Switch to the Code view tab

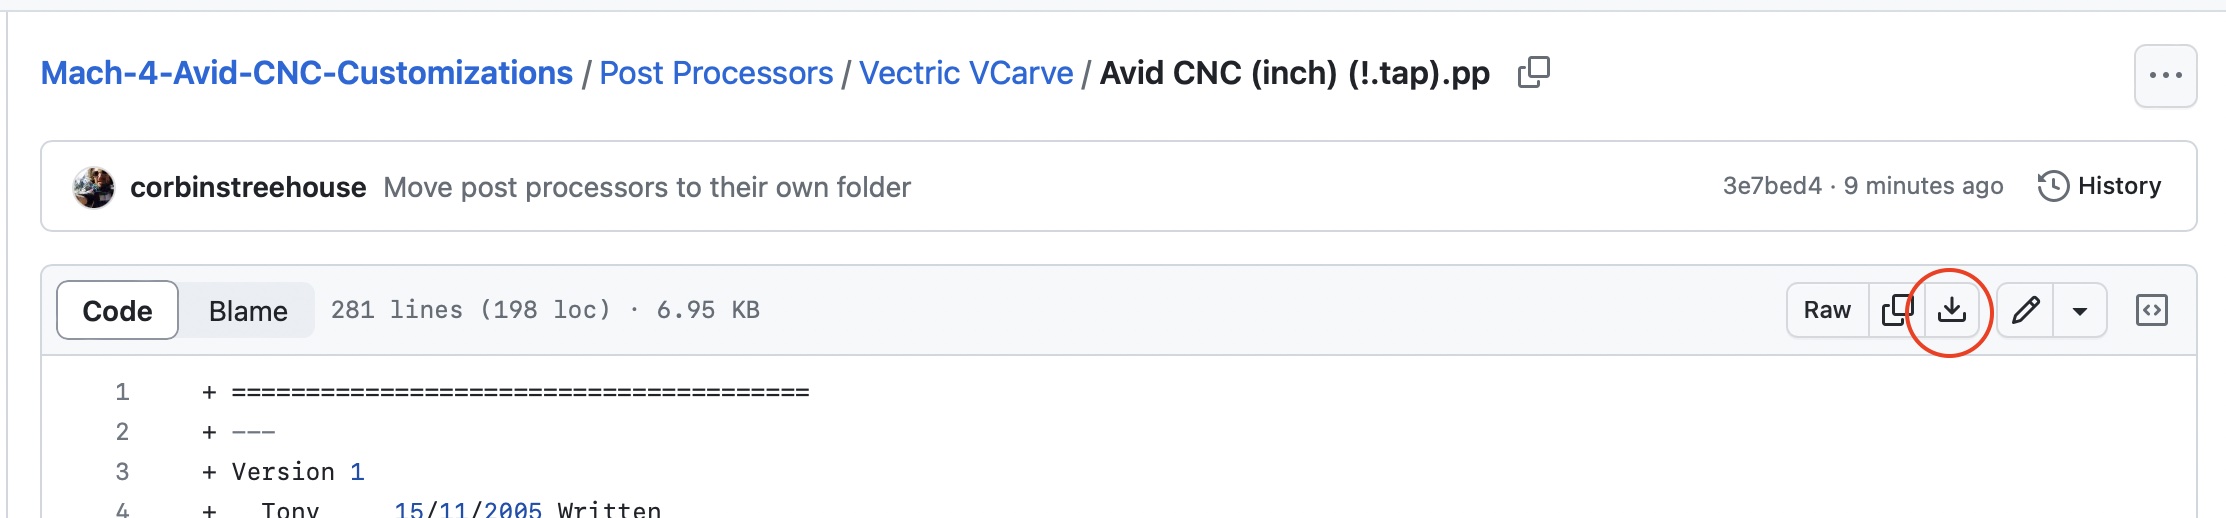tap(117, 311)
